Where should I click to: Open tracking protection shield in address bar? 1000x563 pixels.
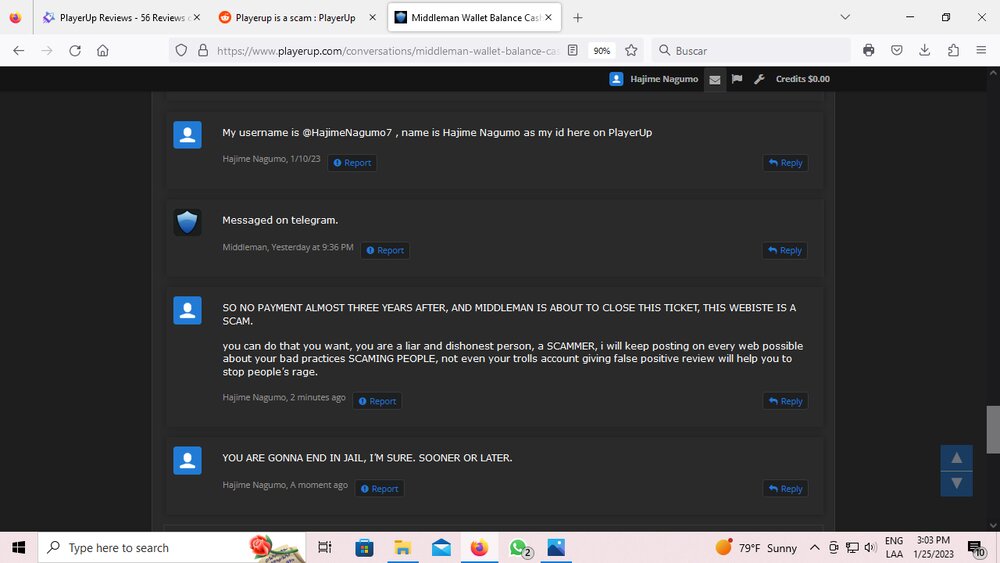pyautogui.click(x=181, y=50)
